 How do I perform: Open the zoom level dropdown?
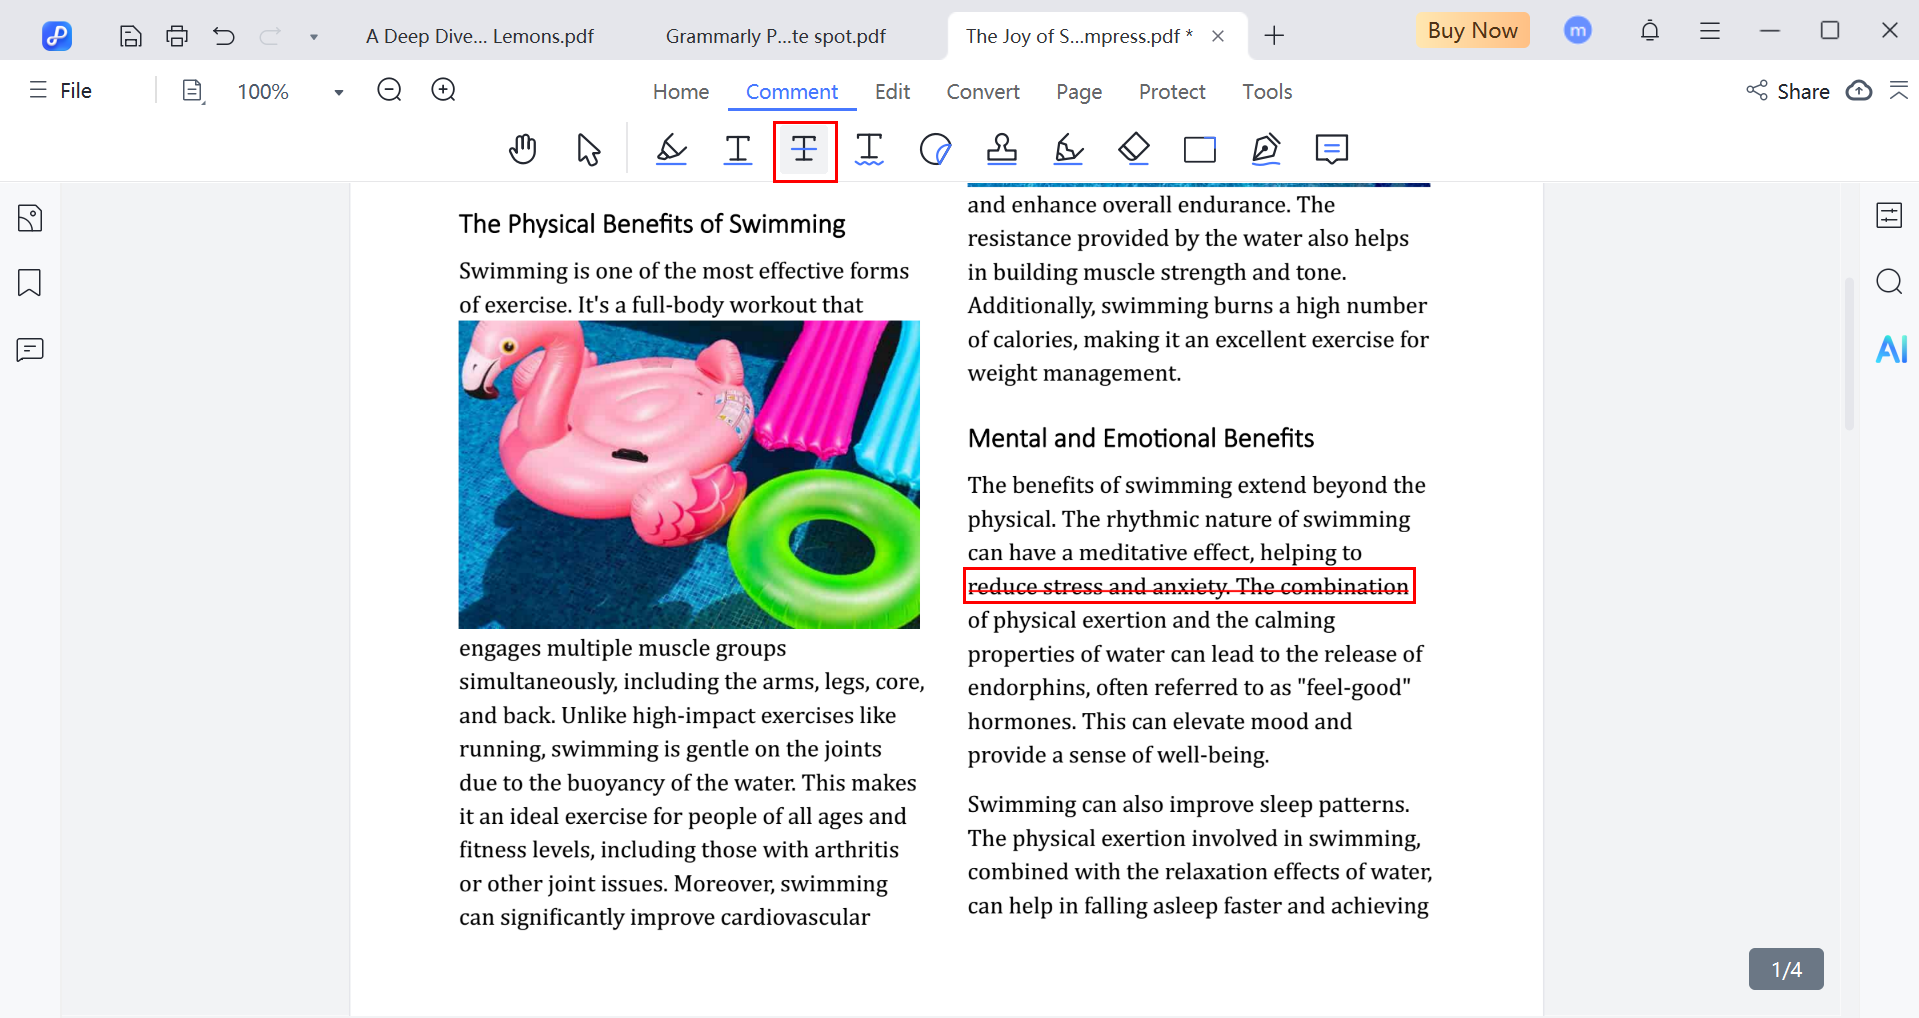[x=339, y=92]
